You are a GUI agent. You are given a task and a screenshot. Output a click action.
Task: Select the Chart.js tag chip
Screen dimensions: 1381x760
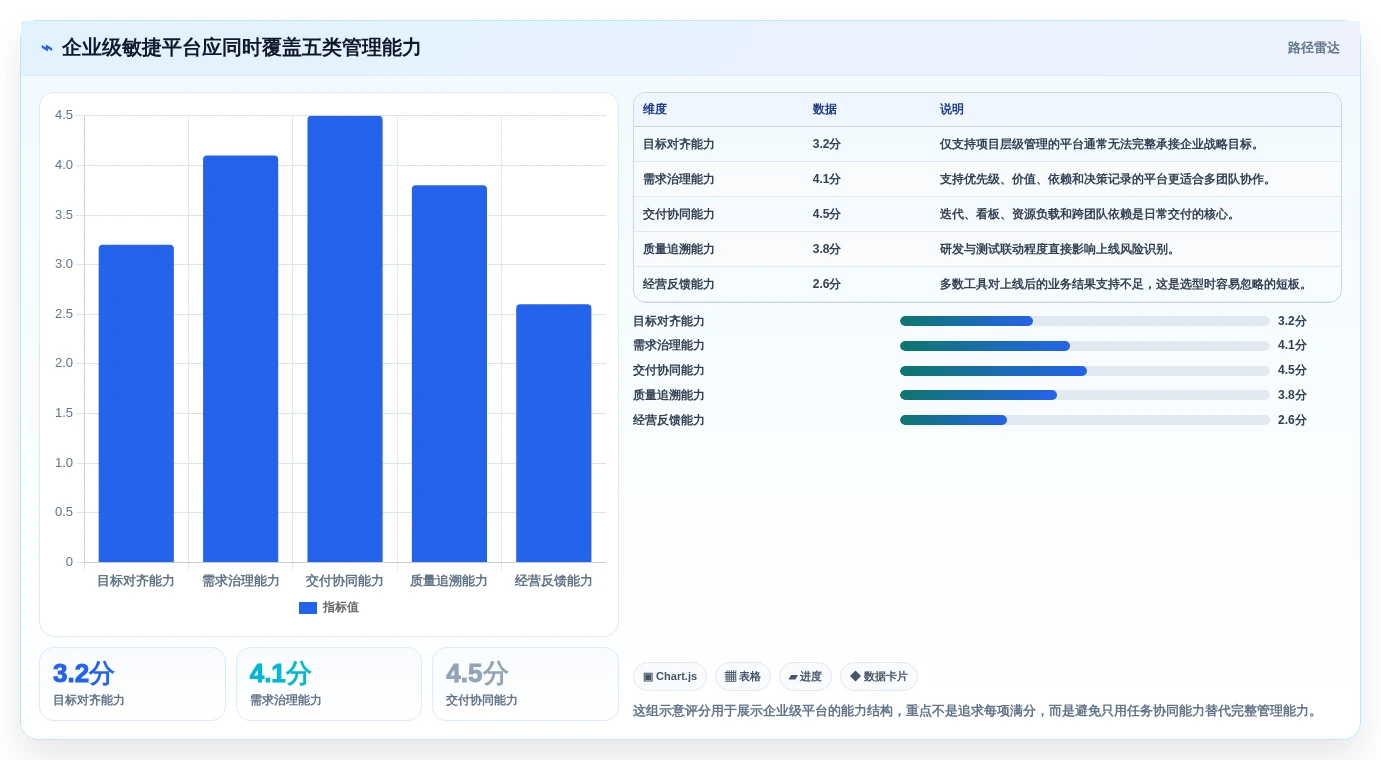click(670, 677)
